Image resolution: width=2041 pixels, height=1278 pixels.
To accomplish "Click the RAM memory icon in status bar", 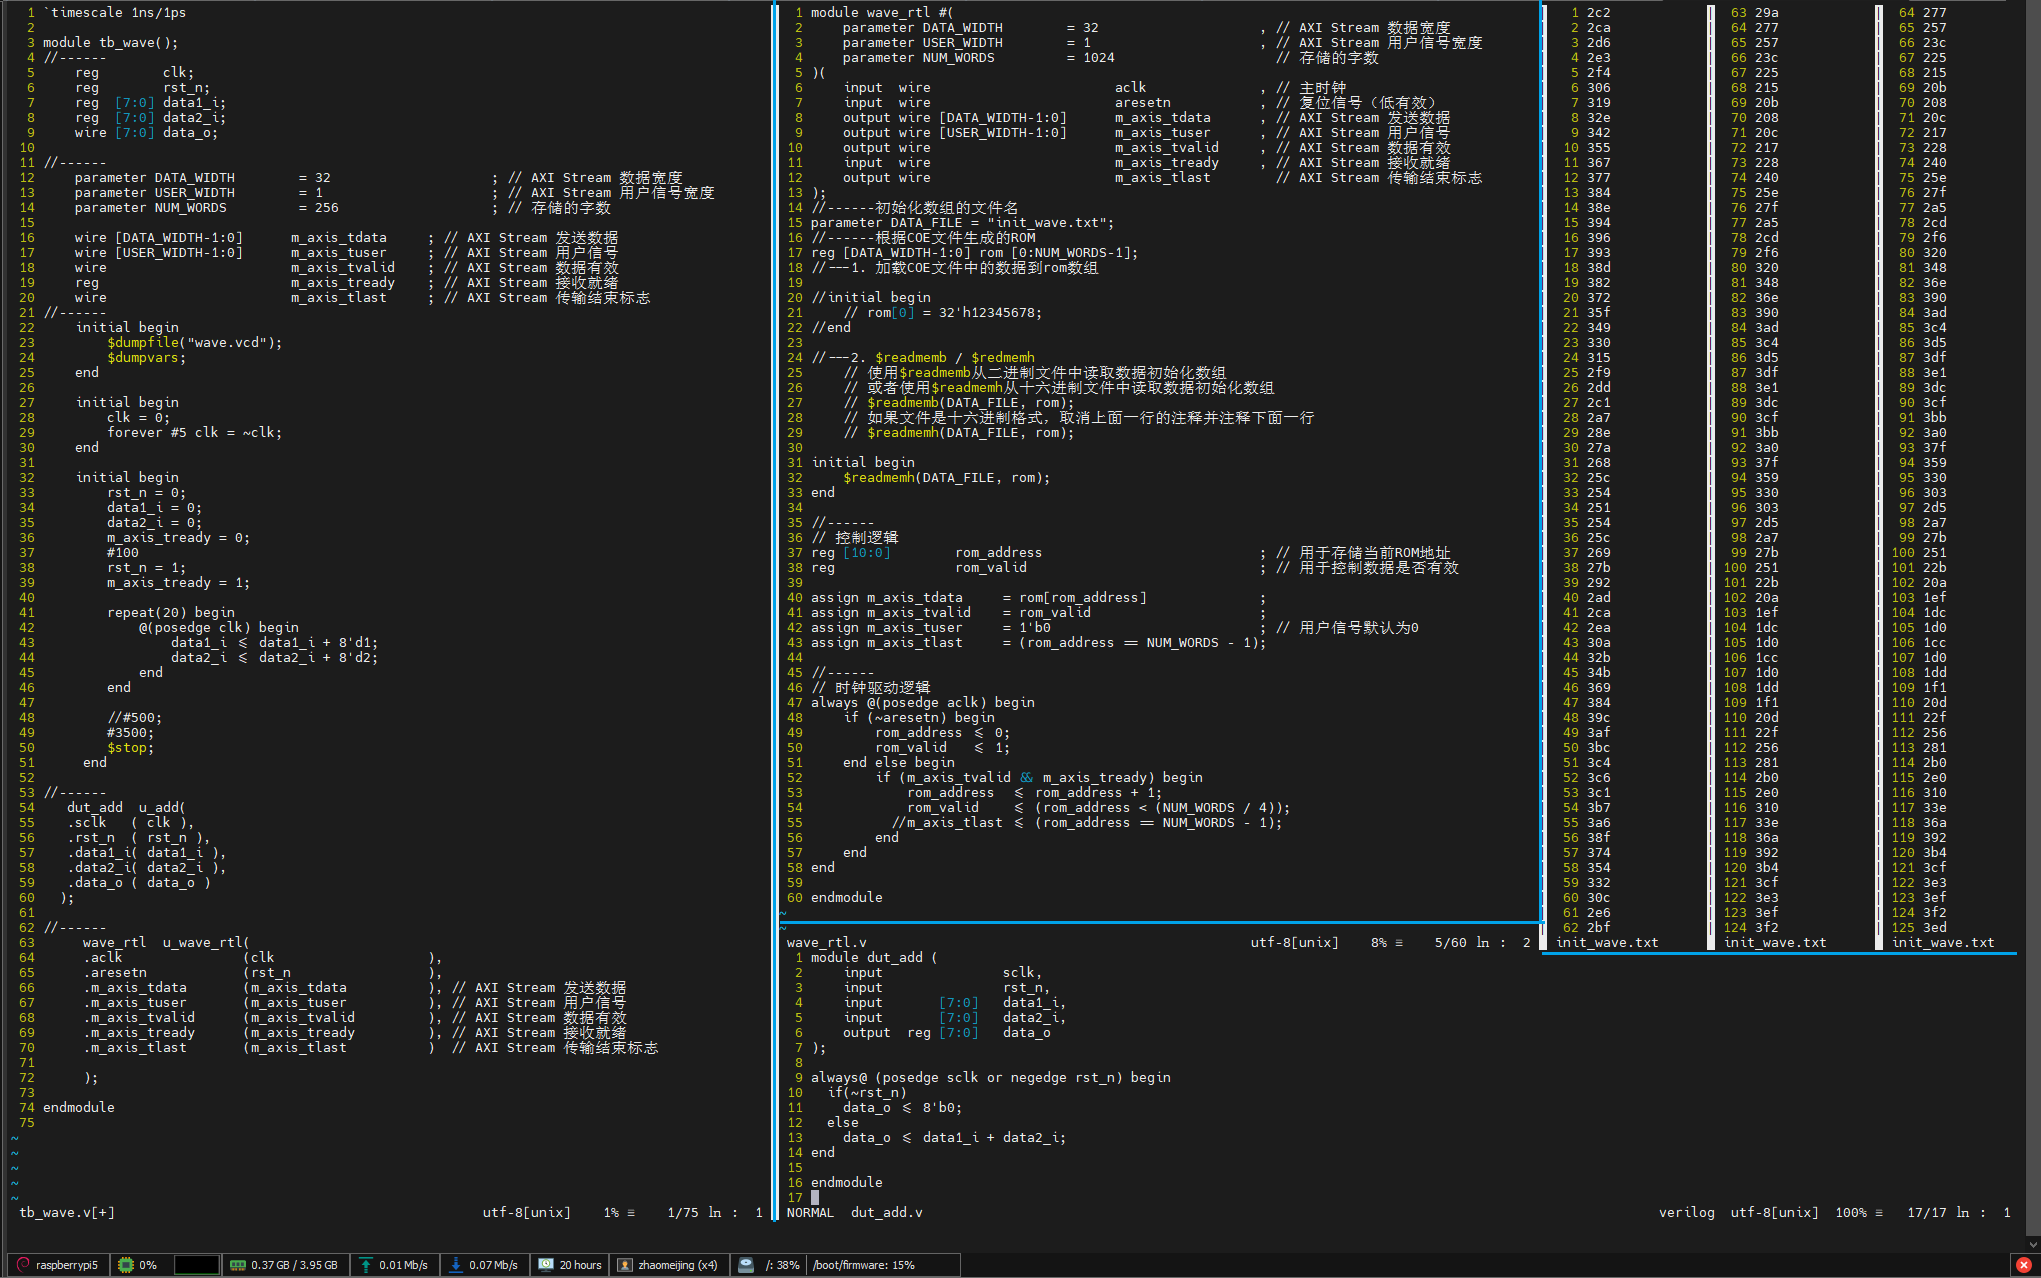I will 238,1265.
